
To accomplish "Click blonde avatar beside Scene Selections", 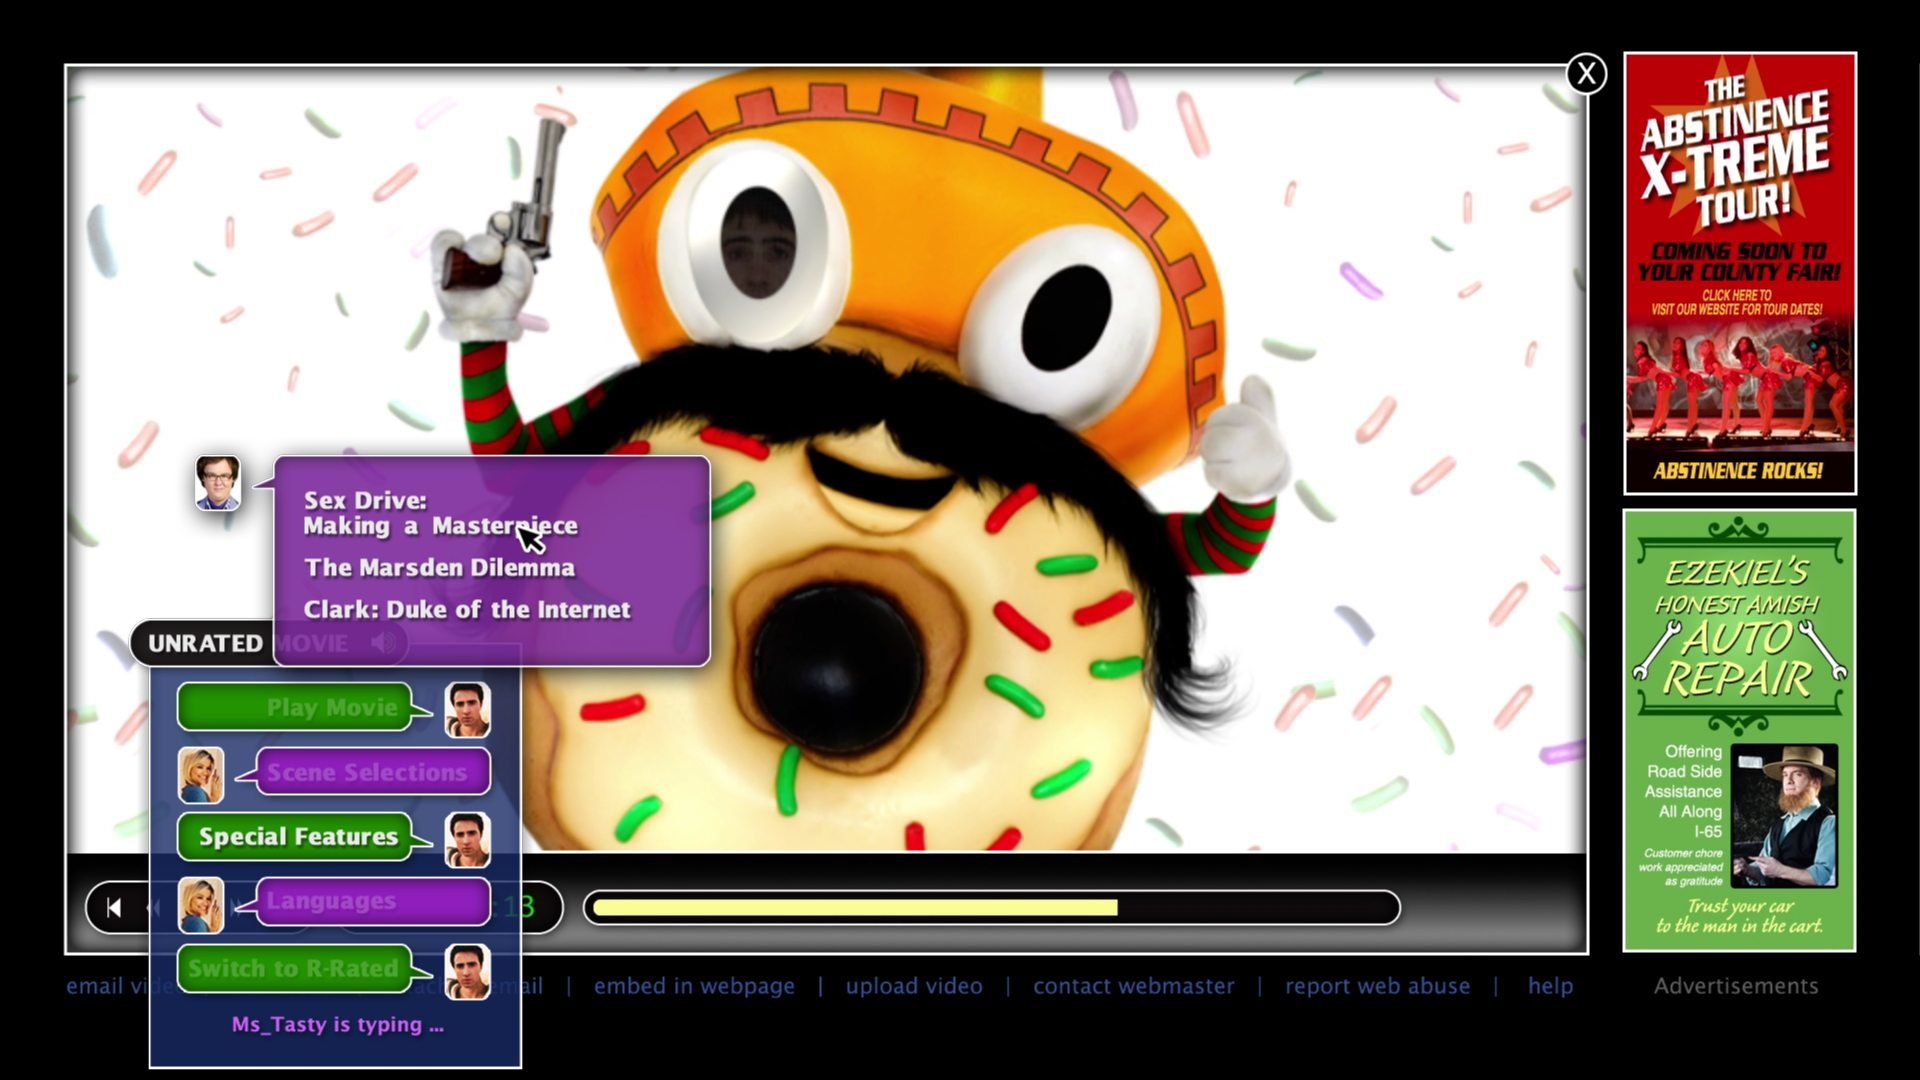I will pos(201,775).
